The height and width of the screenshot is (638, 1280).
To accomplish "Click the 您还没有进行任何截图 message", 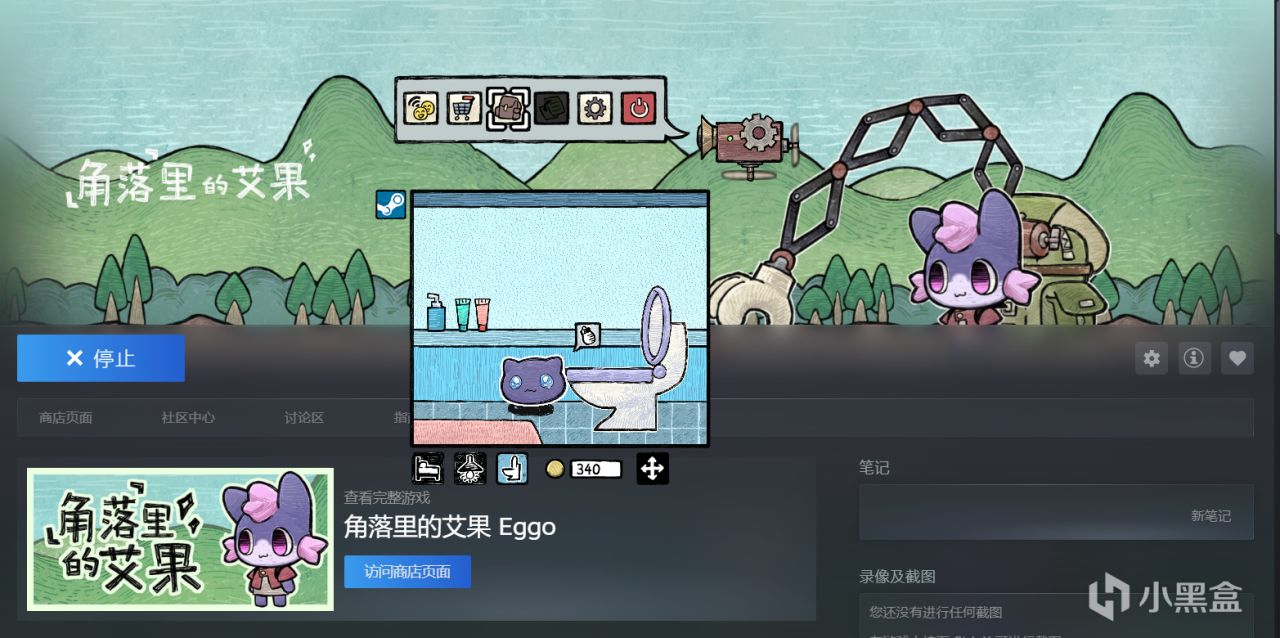I will (935, 612).
